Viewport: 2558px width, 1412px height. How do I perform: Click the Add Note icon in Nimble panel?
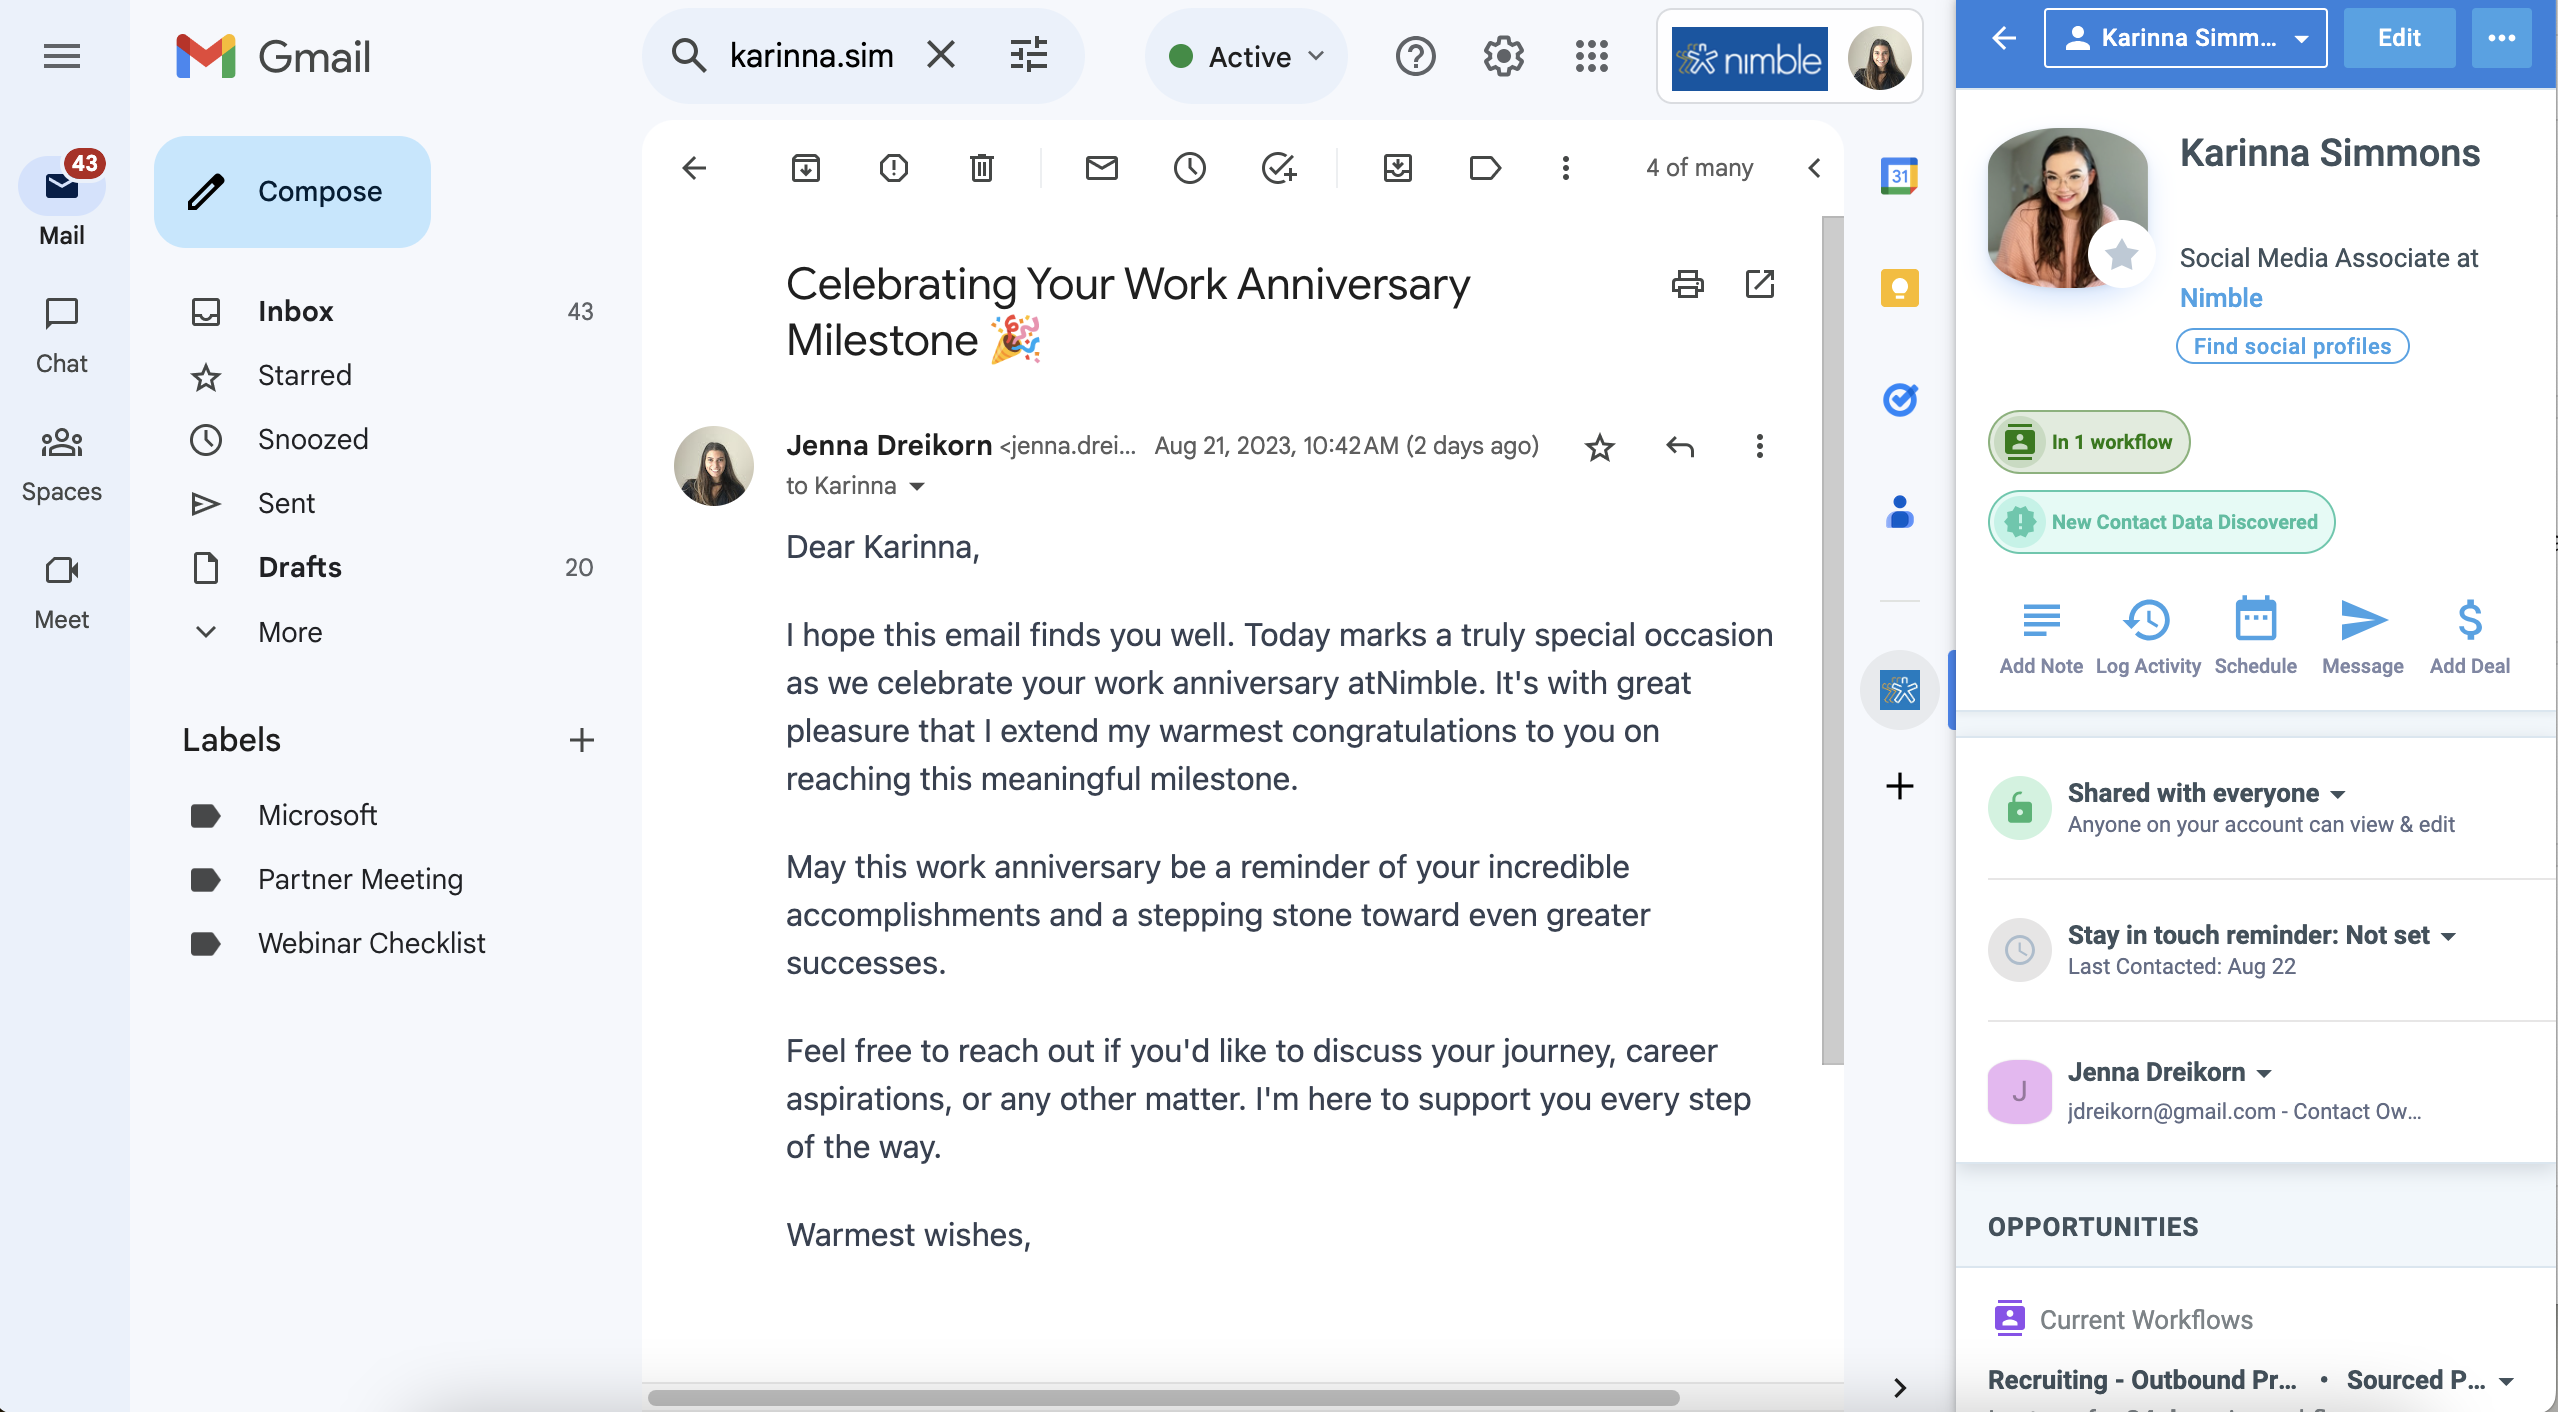tap(2040, 621)
